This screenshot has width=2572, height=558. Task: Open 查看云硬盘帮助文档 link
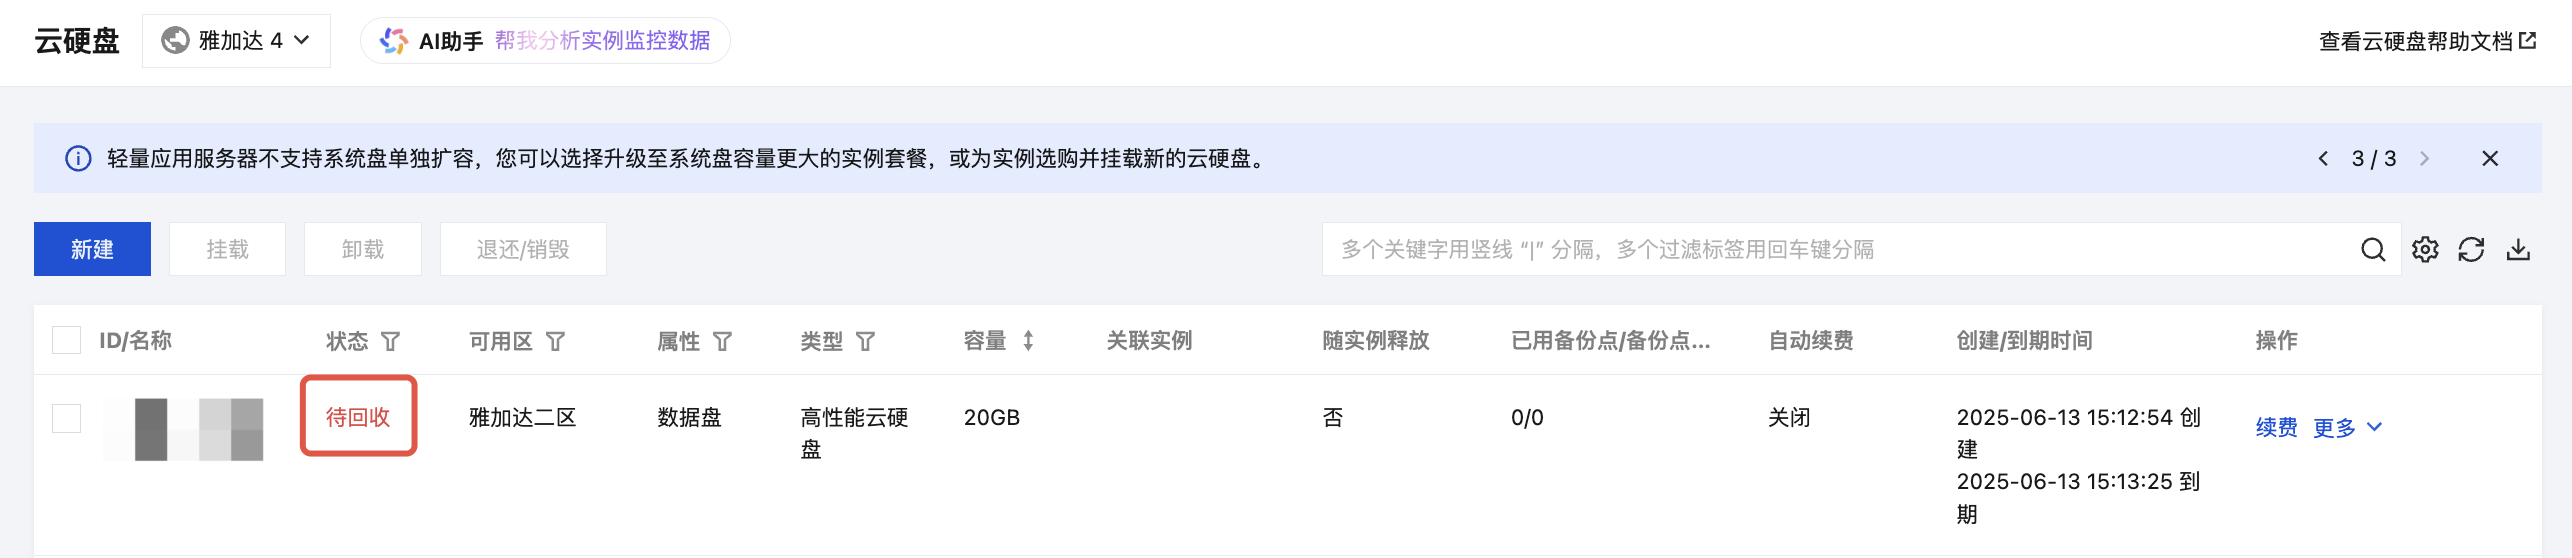(x=2427, y=41)
